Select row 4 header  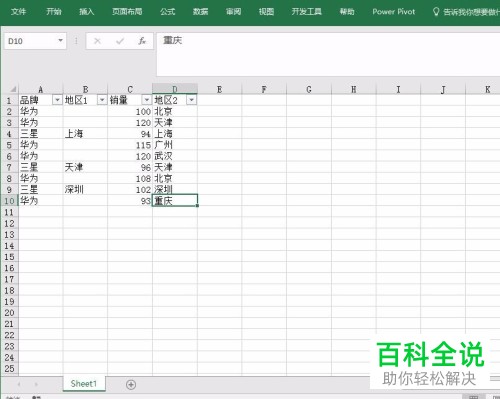9,134
